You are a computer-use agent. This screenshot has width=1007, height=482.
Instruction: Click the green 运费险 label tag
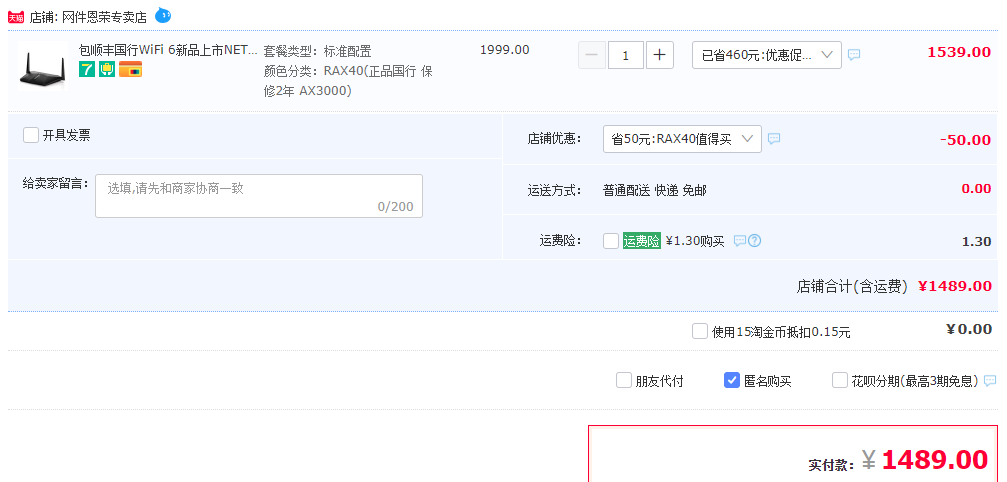[x=642, y=241]
